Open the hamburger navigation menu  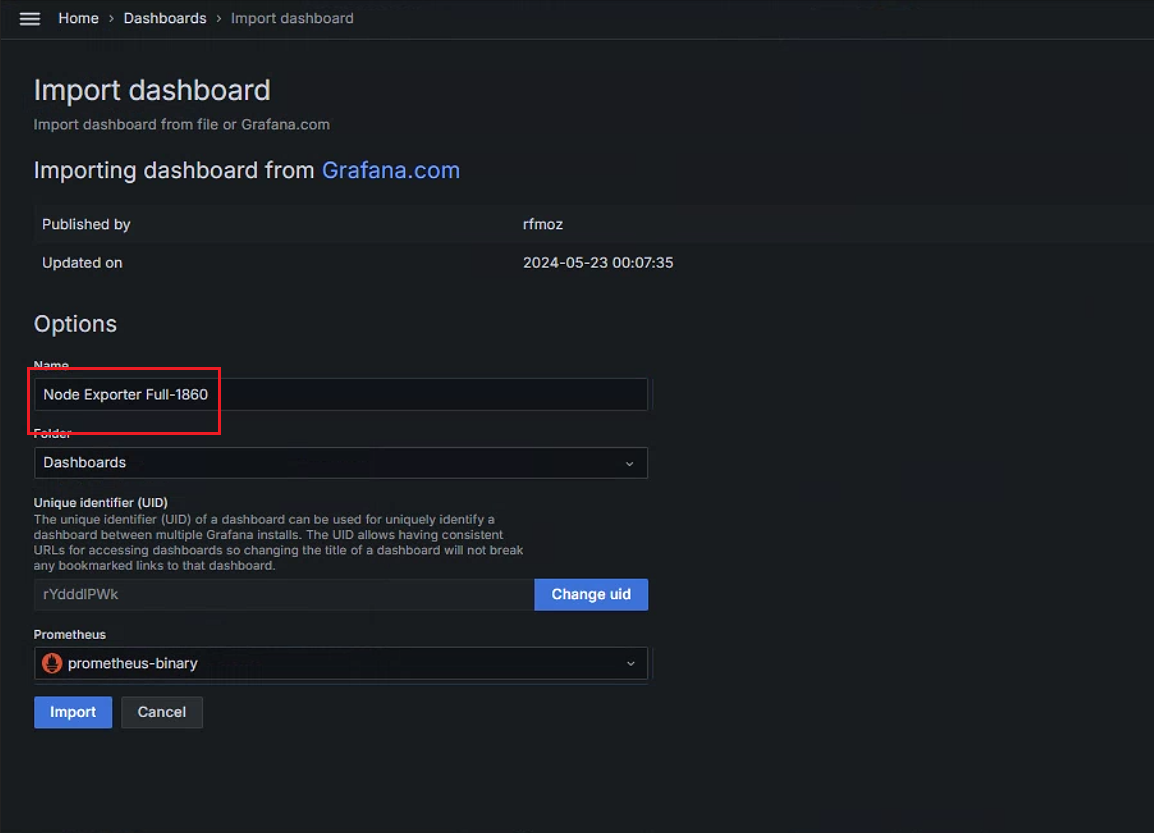(29, 18)
